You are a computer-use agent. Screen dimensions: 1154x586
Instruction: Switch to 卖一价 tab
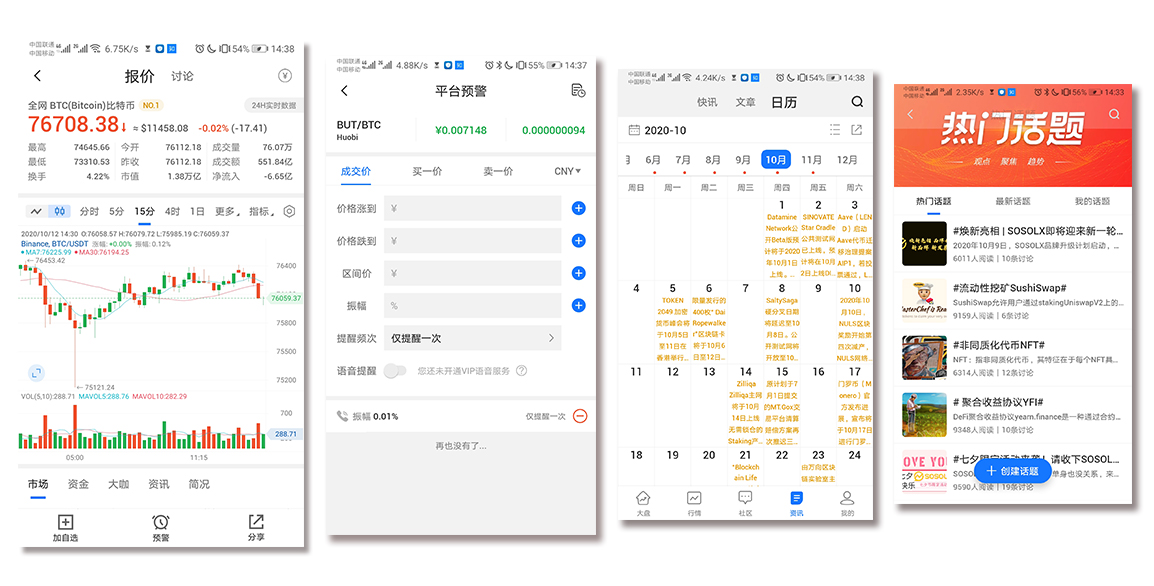[498, 171]
